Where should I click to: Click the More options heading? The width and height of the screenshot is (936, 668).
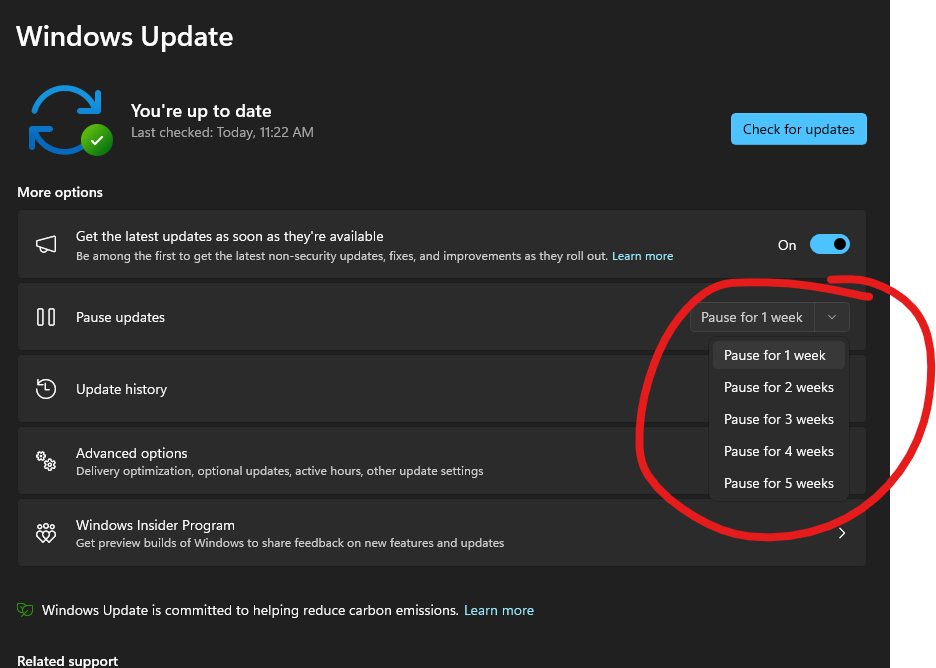[60, 192]
